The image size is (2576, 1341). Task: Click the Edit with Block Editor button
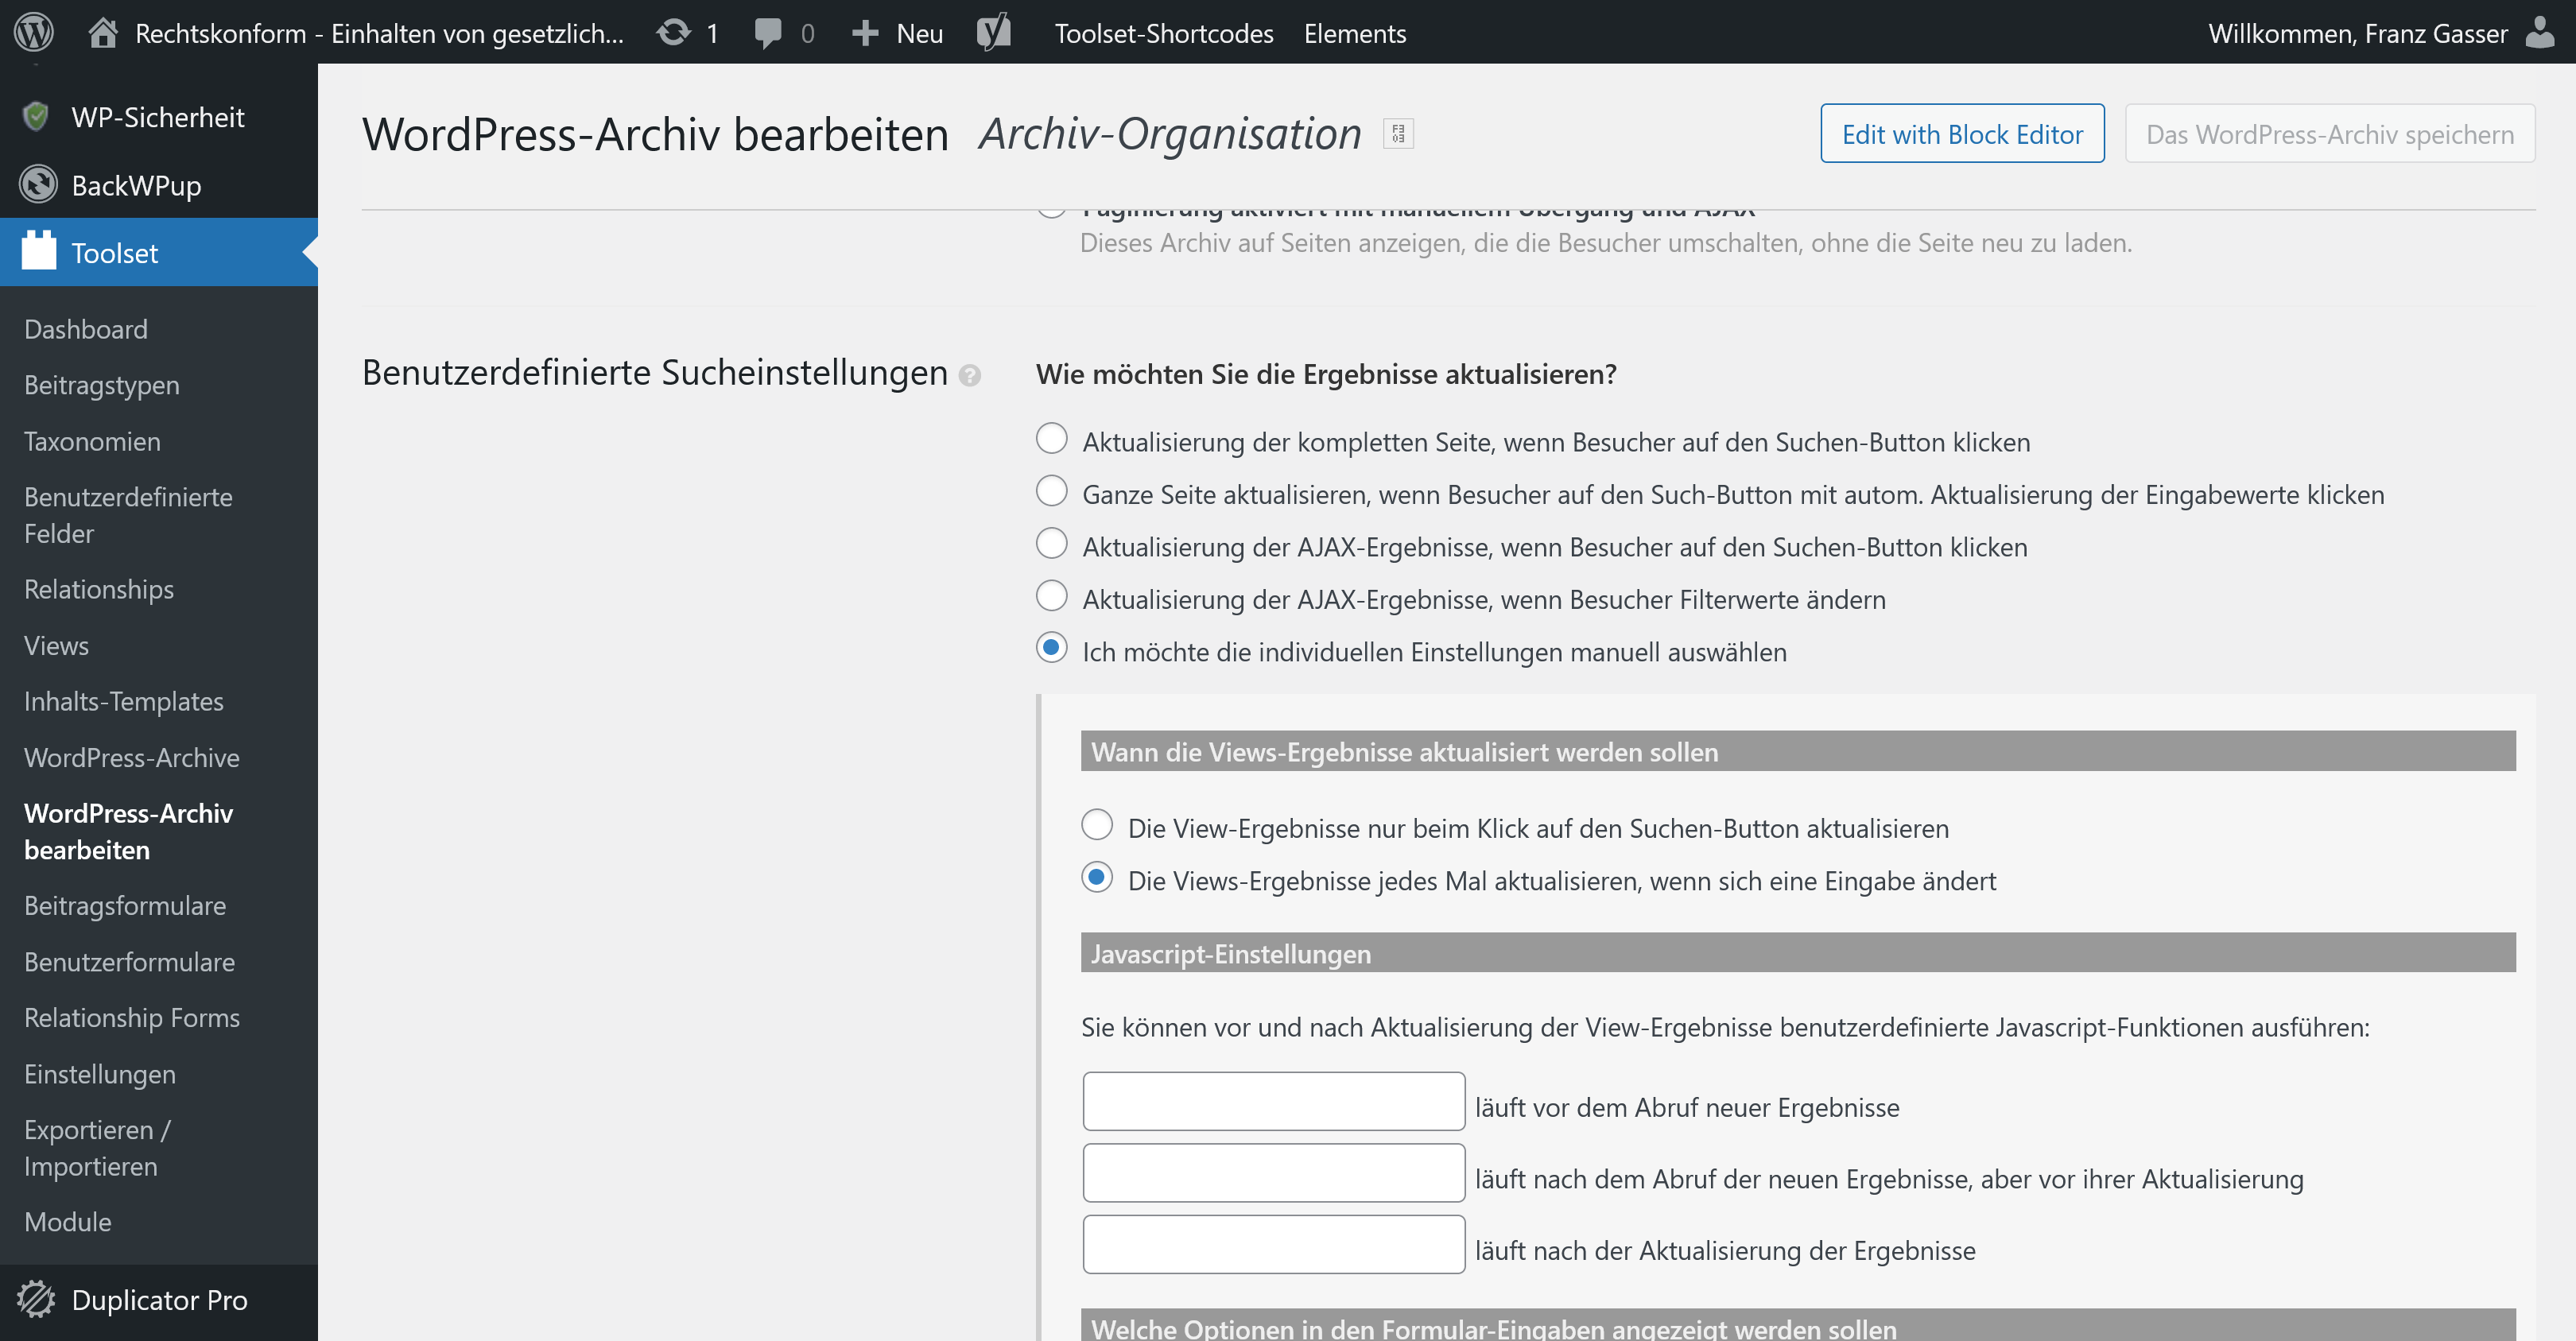[1962, 133]
